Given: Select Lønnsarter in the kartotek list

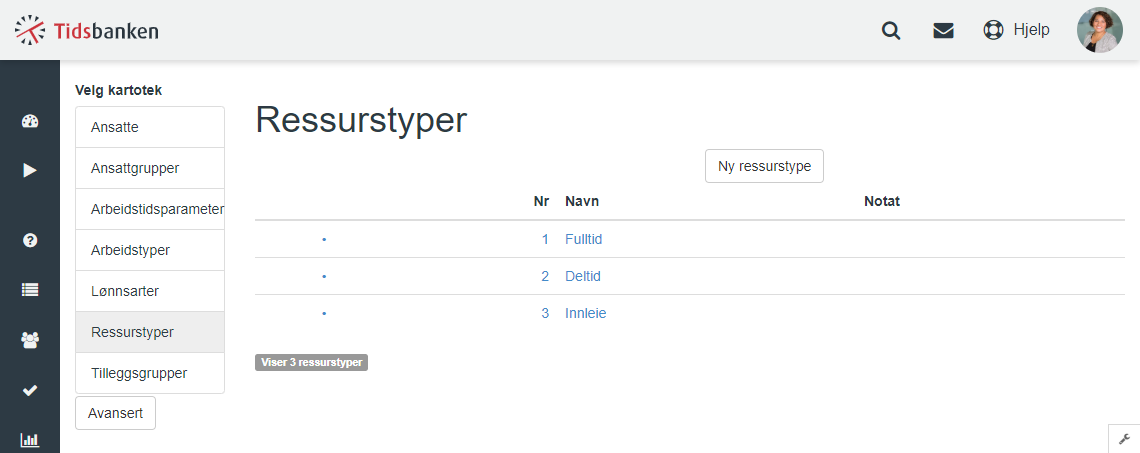Looking at the screenshot, I should (150, 292).
